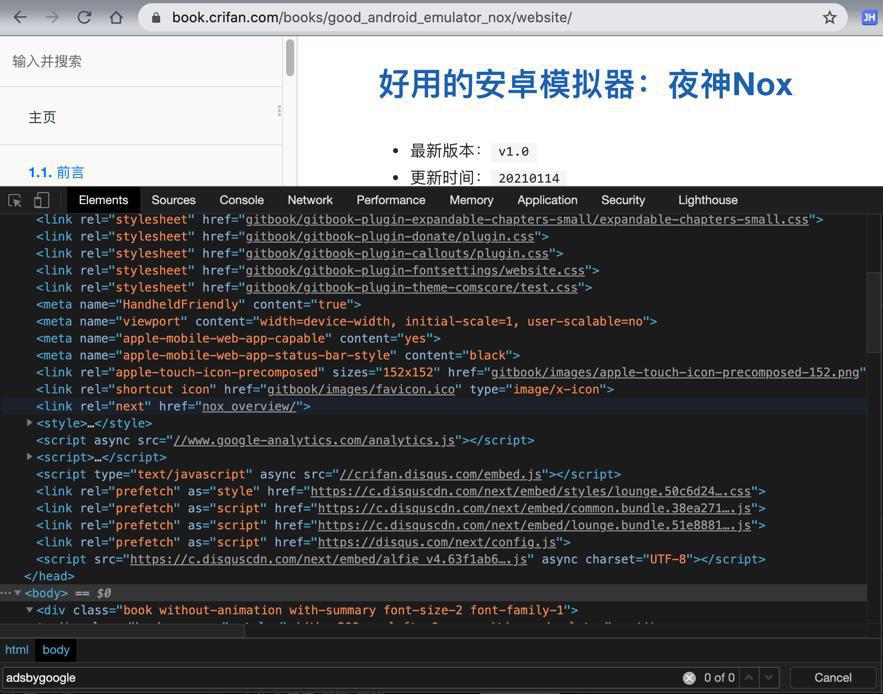Open the Performance tab

pyautogui.click(x=391, y=200)
